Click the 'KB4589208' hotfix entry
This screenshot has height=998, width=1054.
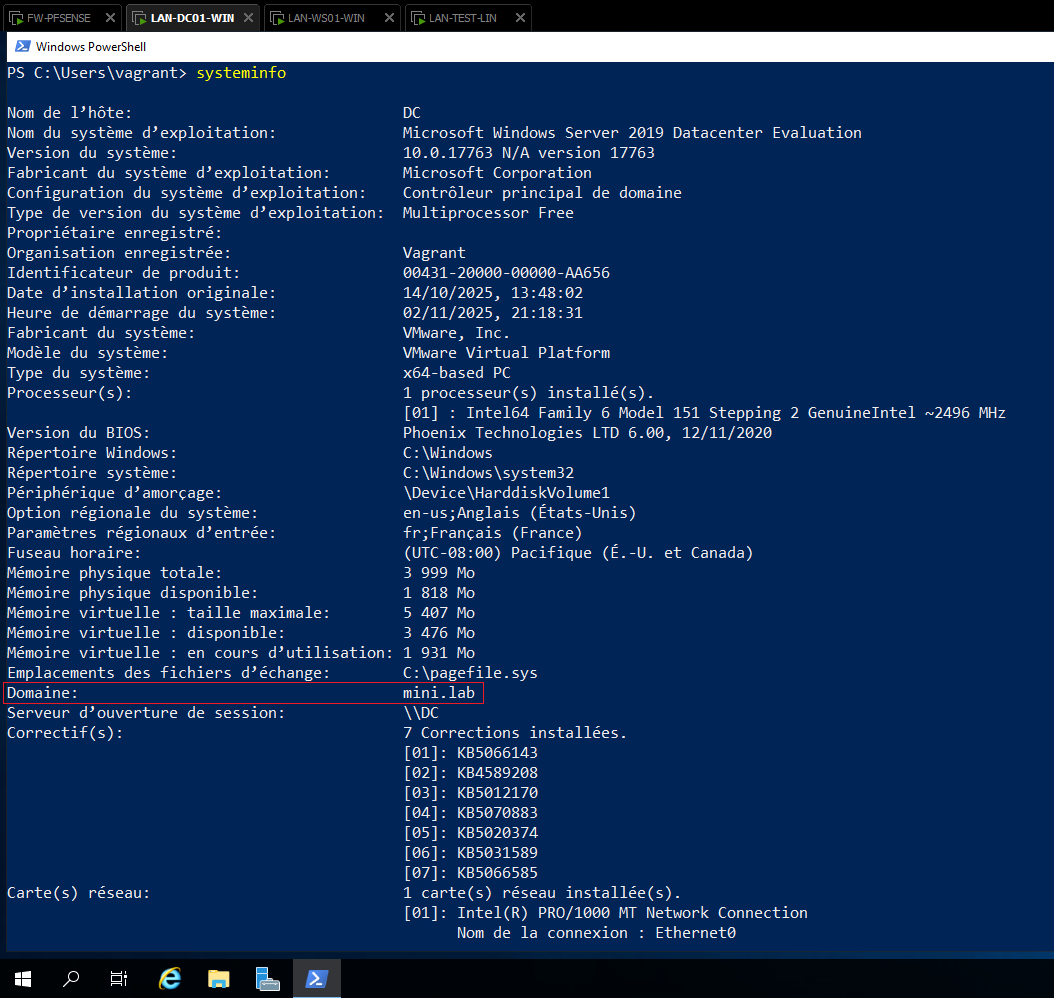tap(497, 773)
